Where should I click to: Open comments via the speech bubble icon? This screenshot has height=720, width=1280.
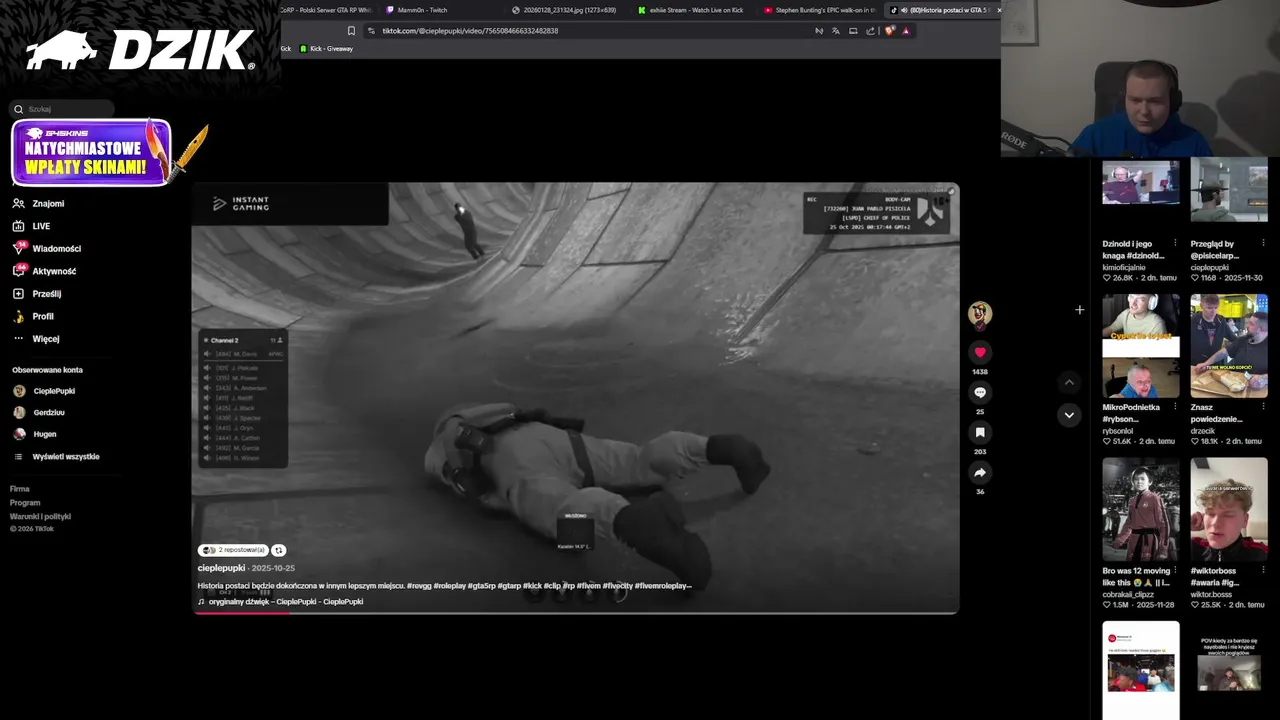(x=980, y=393)
